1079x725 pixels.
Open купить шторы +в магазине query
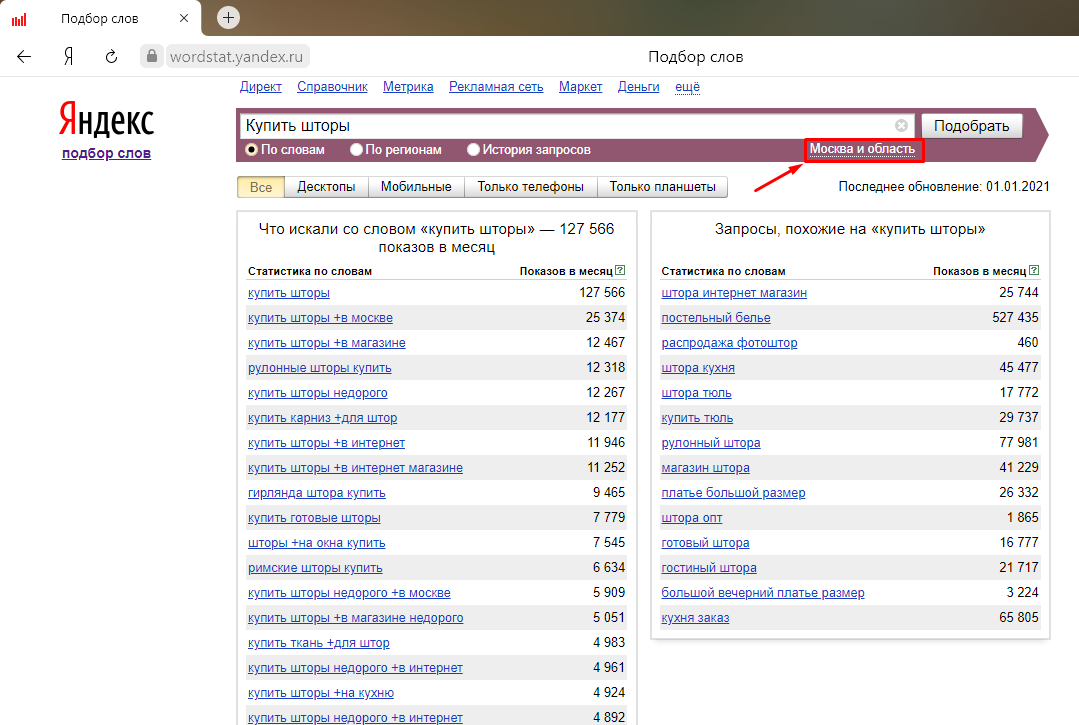pyautogui.click(x=326, y=343)
